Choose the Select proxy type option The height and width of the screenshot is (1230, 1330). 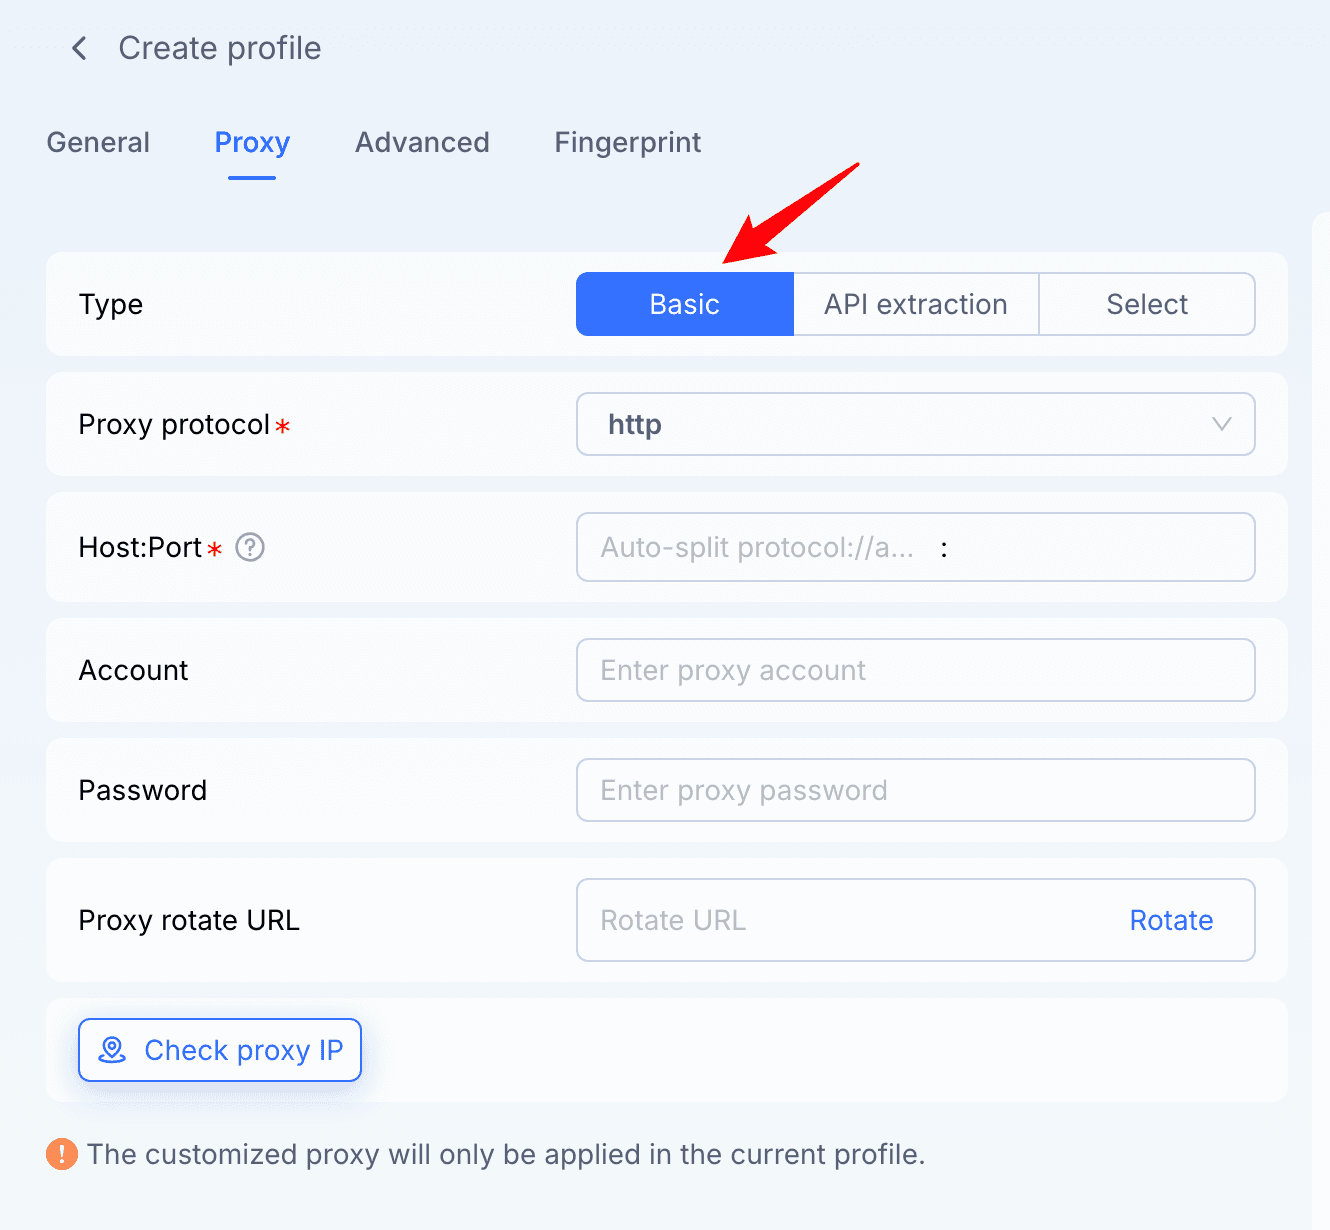click(x=1146, y=303)
